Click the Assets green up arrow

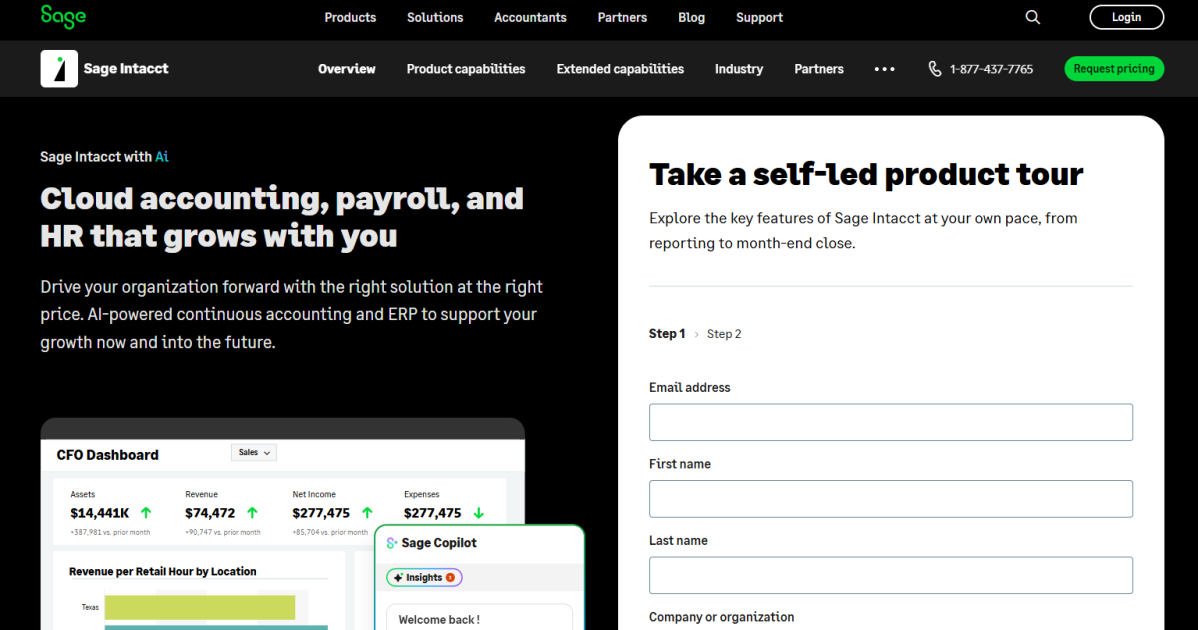point(146,513)
